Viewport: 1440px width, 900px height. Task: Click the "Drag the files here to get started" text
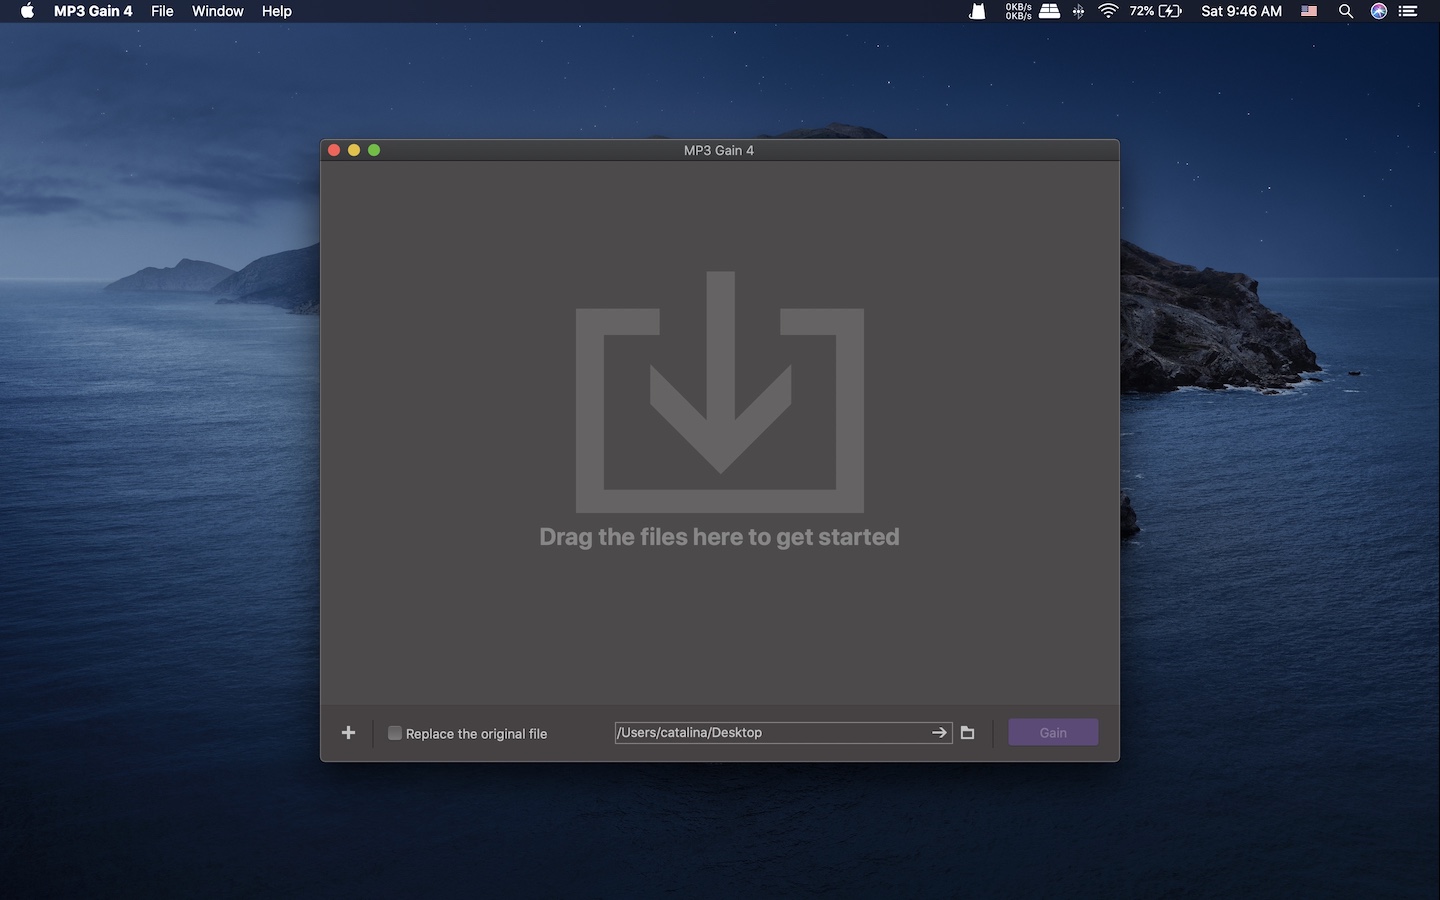pyautogui.click(x=719, y=537)
